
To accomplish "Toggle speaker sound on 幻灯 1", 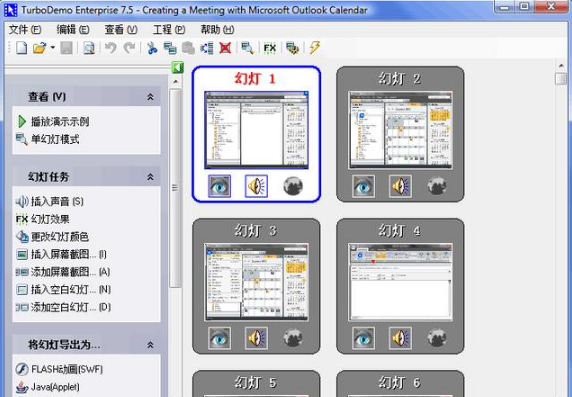I will tap(256, 186).
